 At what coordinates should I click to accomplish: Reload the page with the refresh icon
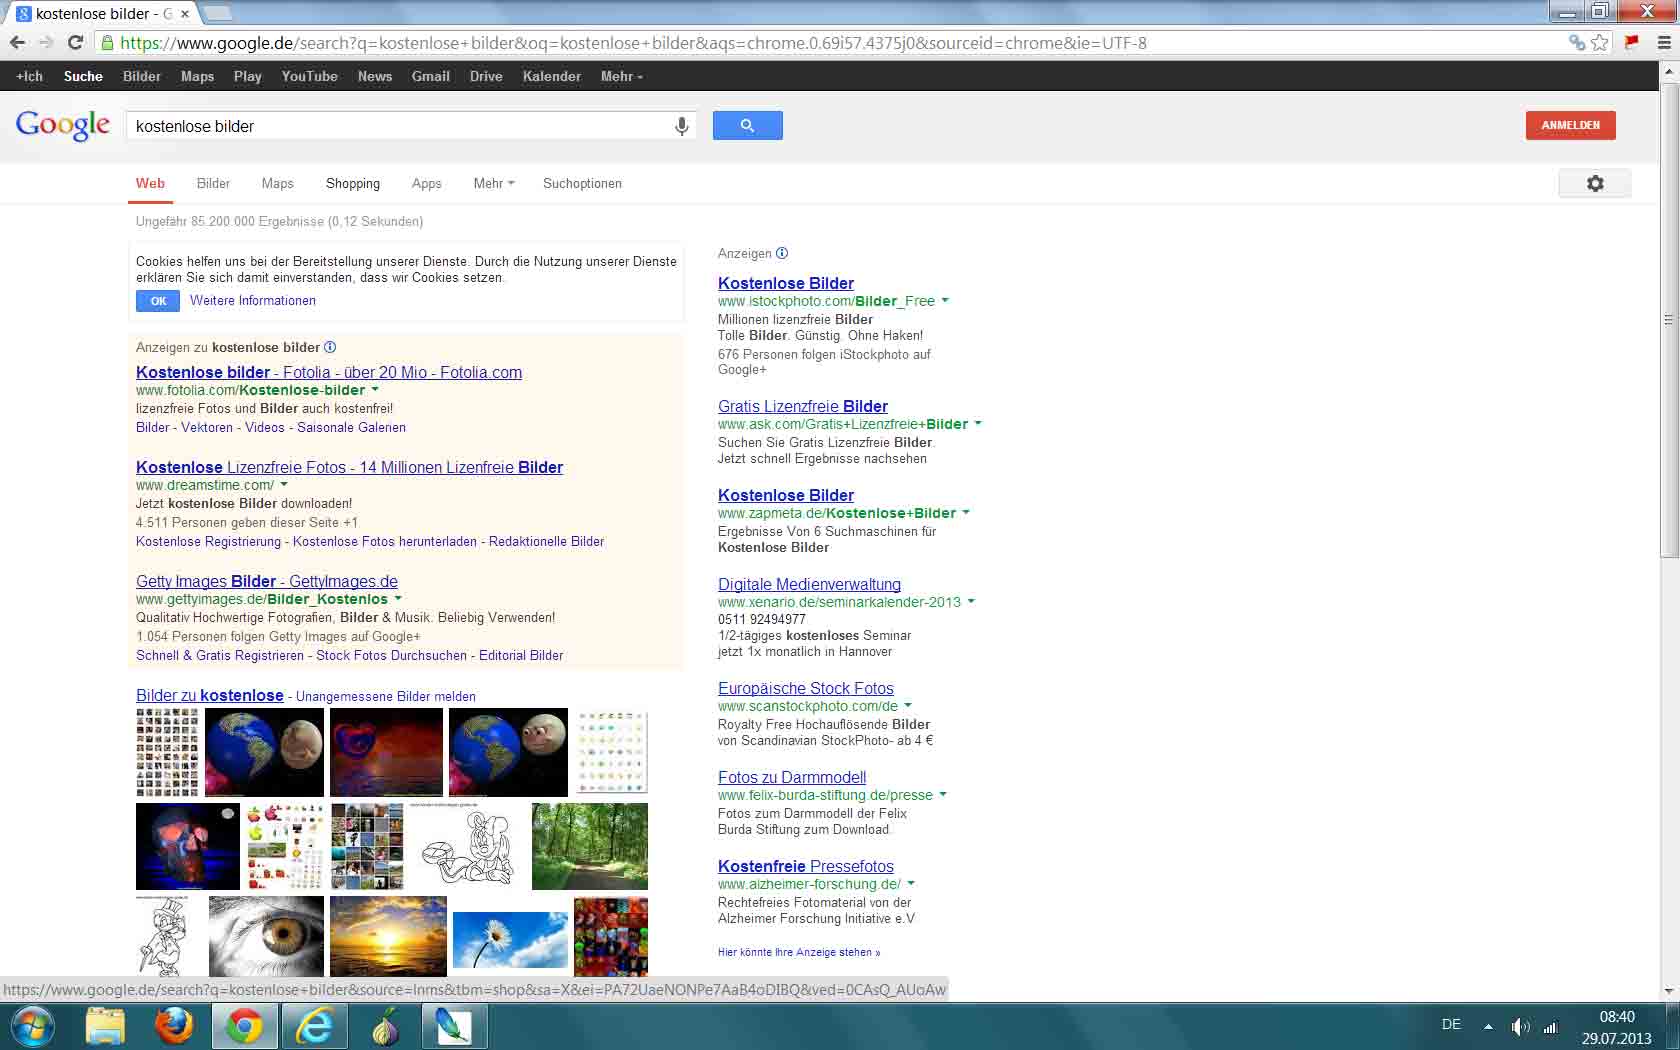click(x=75, y=43)
